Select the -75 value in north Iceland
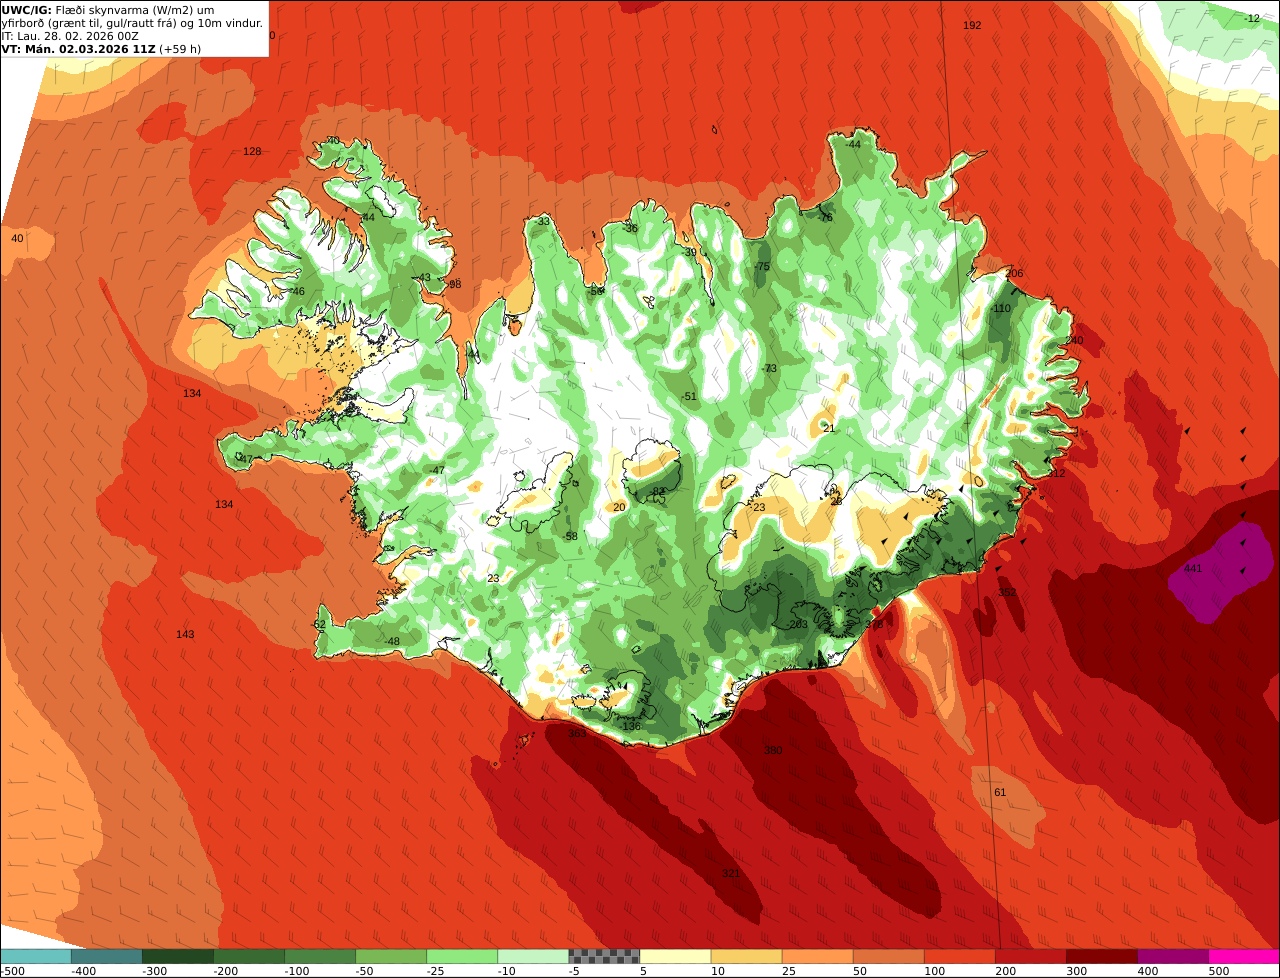This screenshot has width=1280, height=978. (762, 266)
